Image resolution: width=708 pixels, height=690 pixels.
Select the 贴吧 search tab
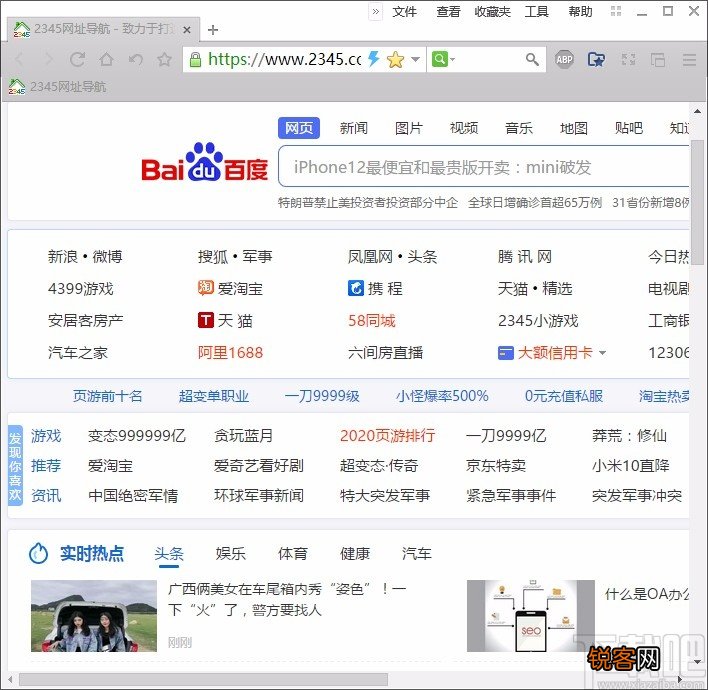click(x=629, y=128)
